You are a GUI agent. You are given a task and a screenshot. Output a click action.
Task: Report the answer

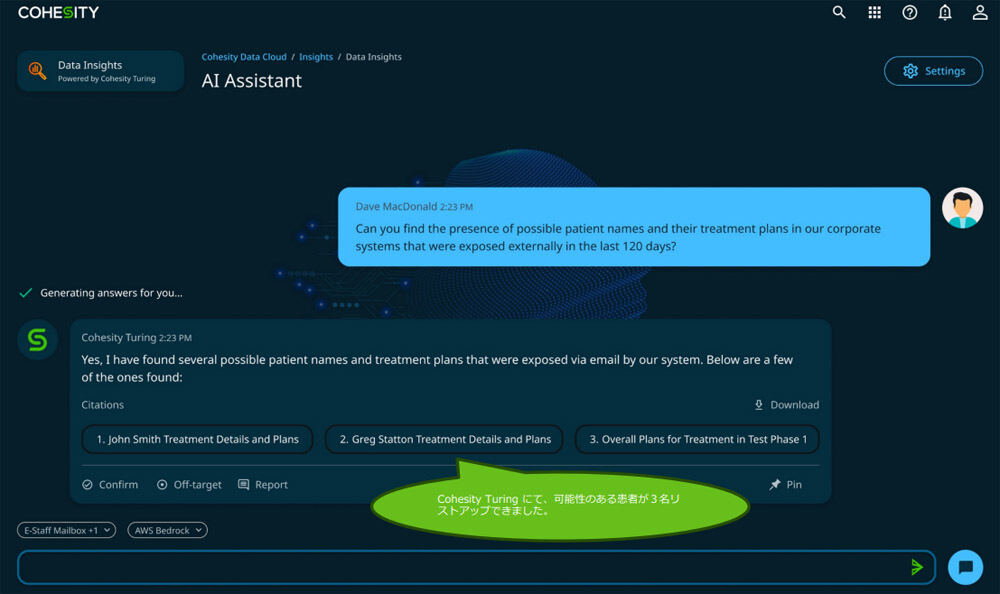click(263, 484)
